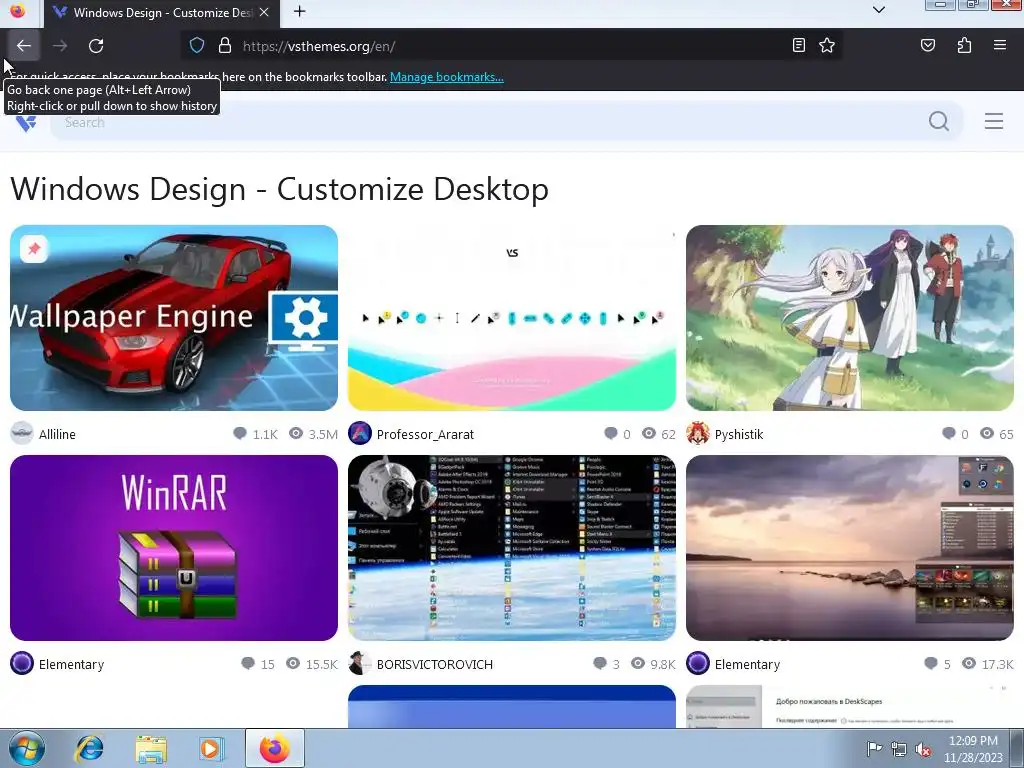The height and width of the screenshot is (768, 1024).
Task: Bookmark this page with star icon
Action: click(x=827, y=45)
